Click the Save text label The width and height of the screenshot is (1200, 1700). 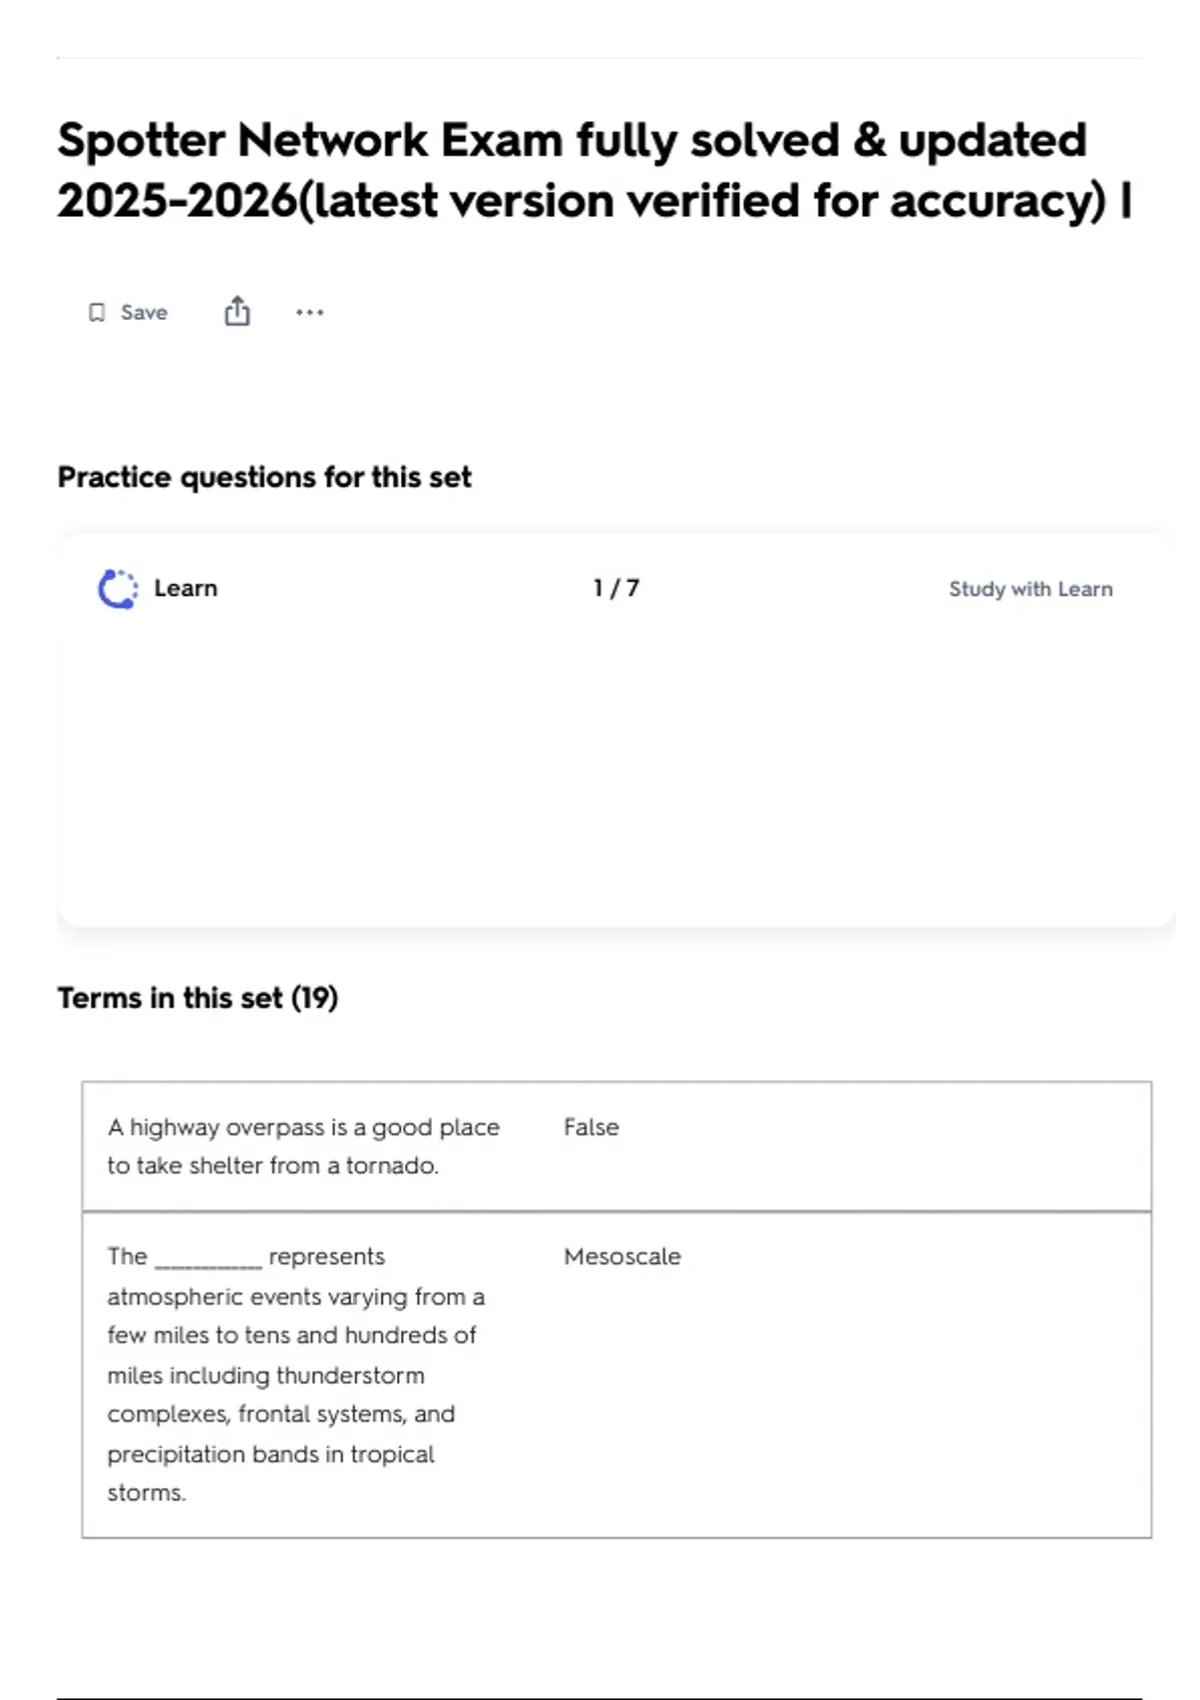[x=144, y=313]
